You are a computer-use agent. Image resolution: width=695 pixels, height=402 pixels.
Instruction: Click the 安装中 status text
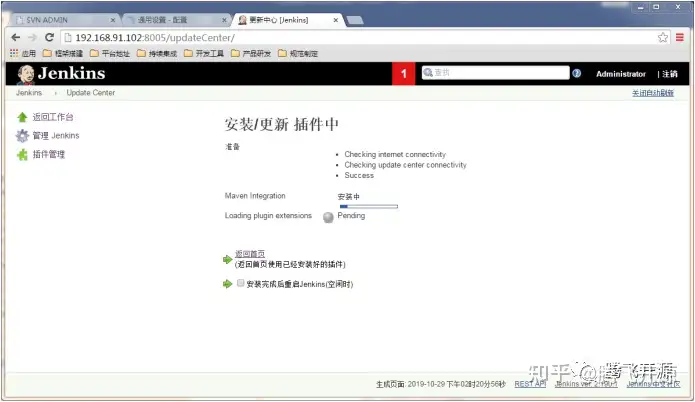(x=348, y=196)
